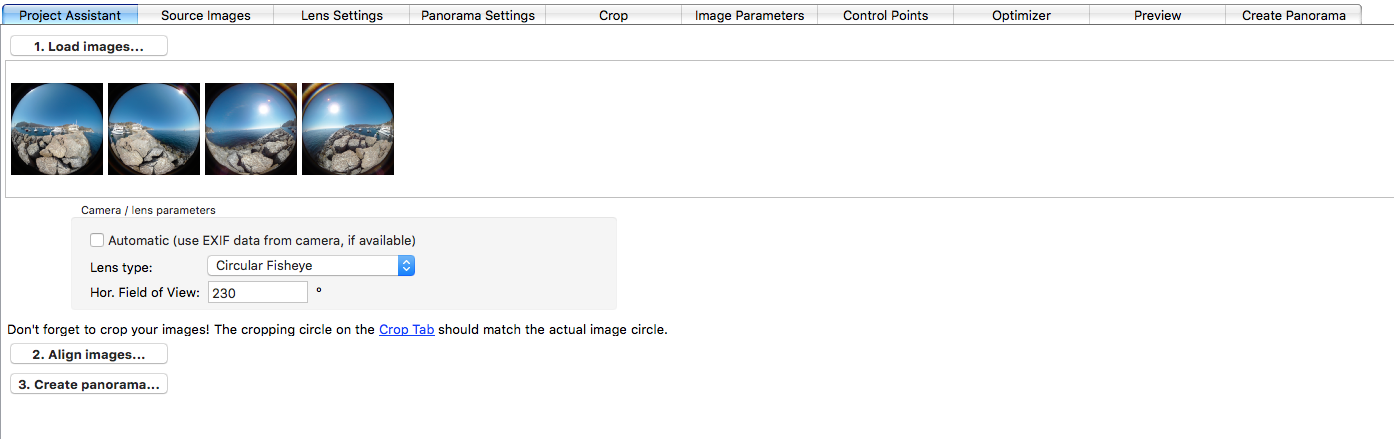This screenshot has width=1394, height=439.
Task: Open the Panorama Settings tab
Action: coord(478,15)
